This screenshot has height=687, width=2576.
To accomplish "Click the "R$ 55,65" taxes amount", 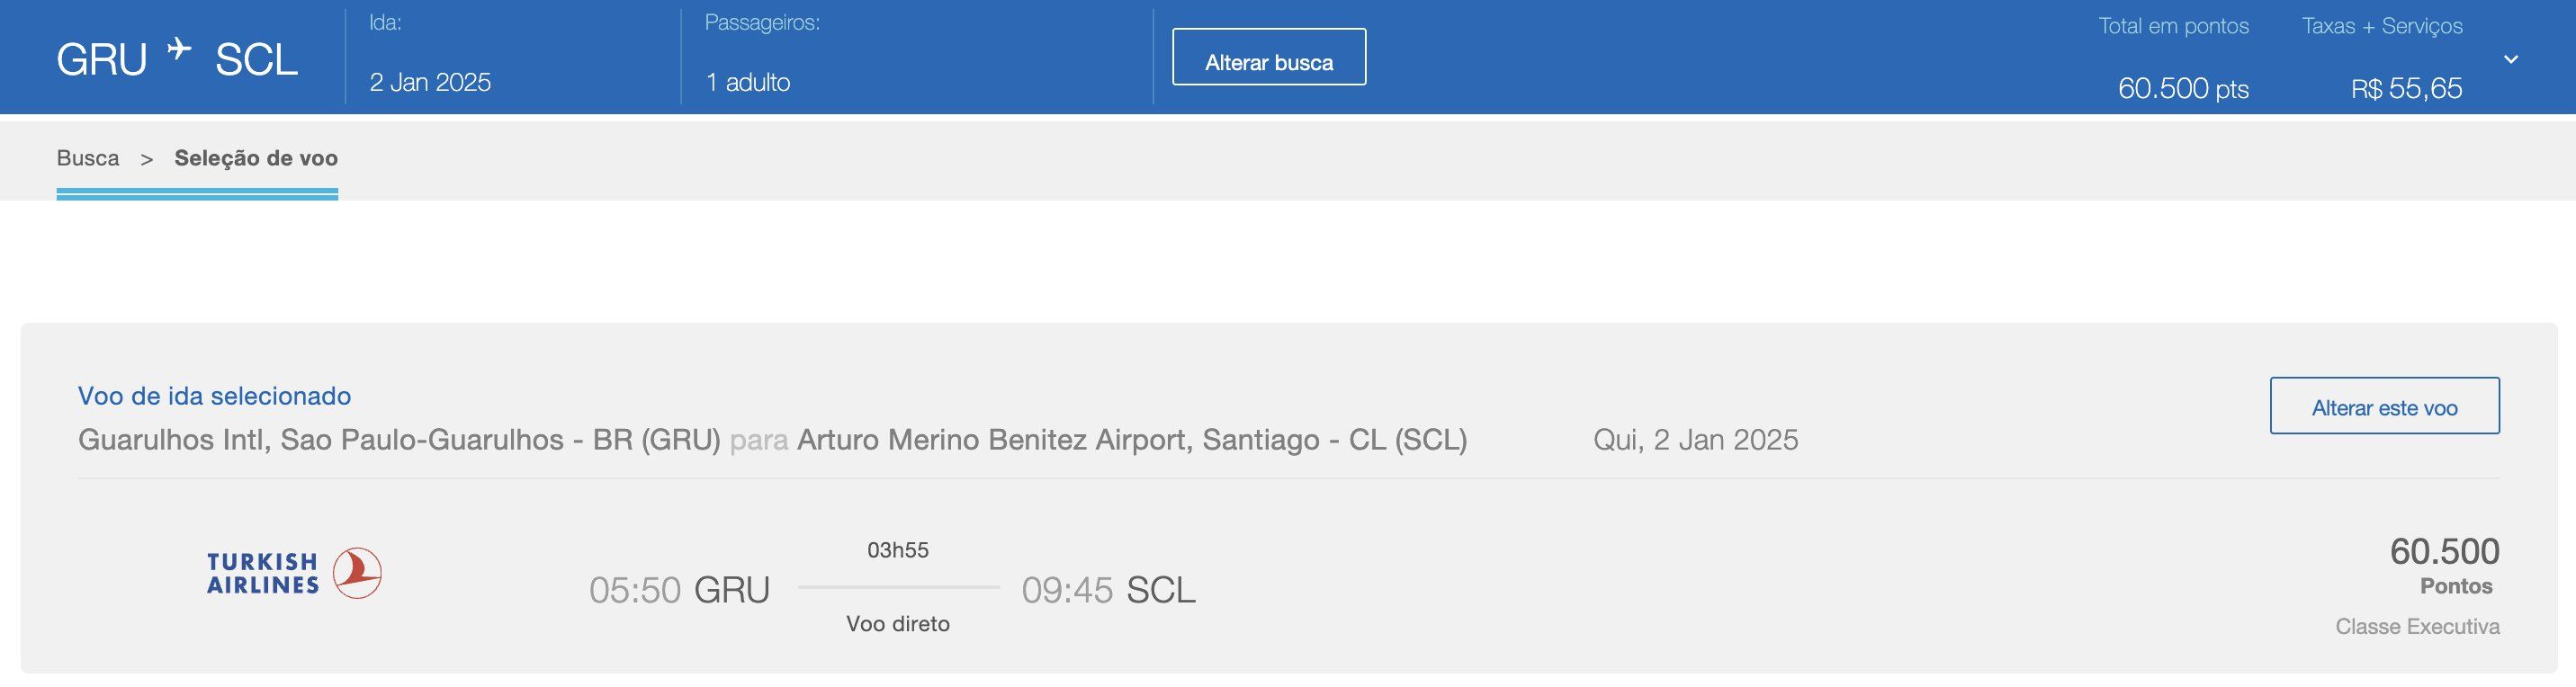I will click(x=2406, y=88).
